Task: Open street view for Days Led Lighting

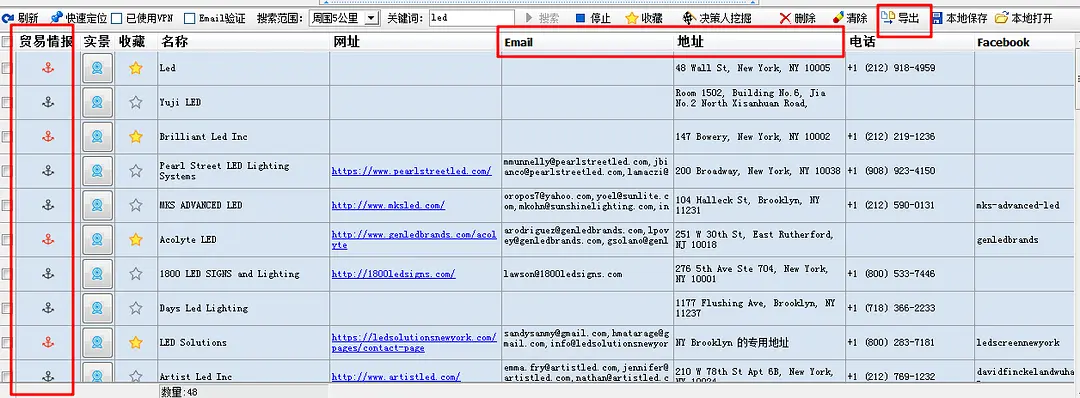Action: point(98,308)
